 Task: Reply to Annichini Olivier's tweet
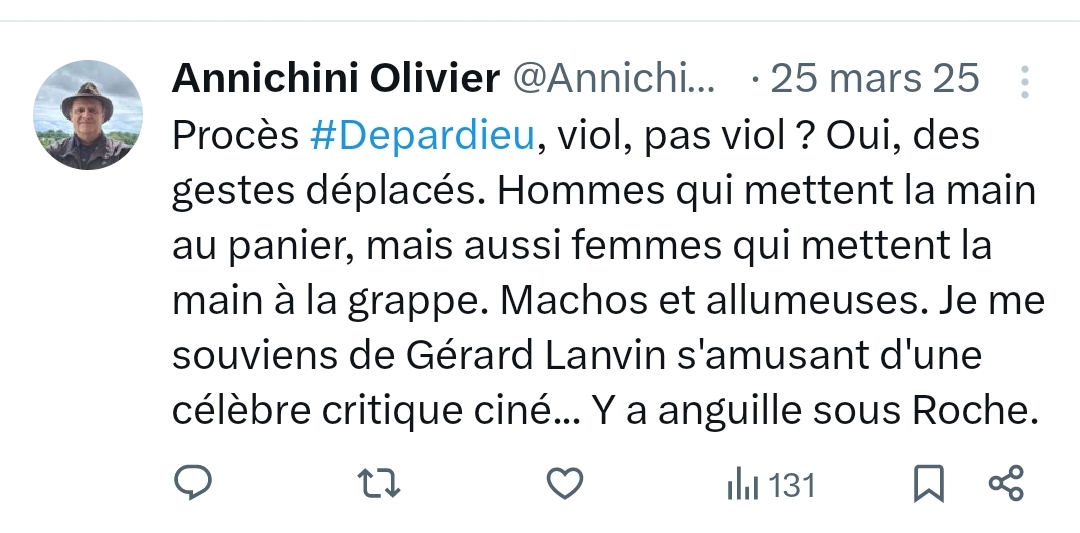[x=193, y=485]
